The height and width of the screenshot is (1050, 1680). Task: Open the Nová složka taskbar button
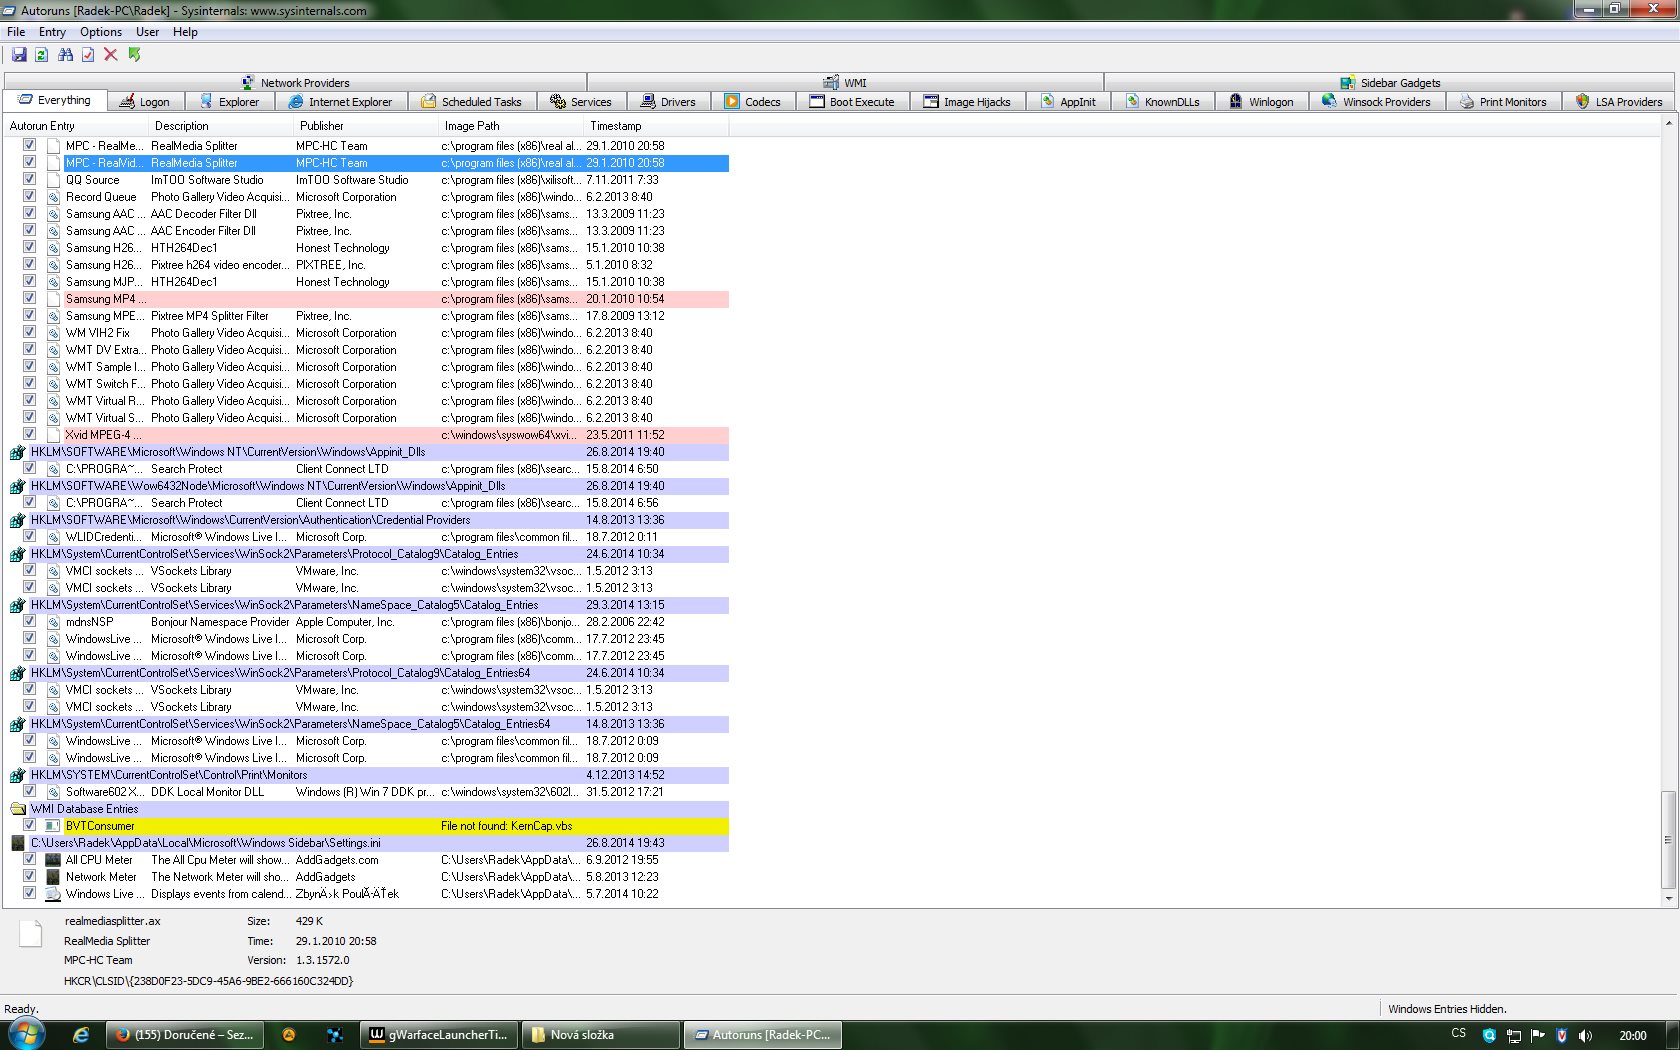coord(601,1035)
